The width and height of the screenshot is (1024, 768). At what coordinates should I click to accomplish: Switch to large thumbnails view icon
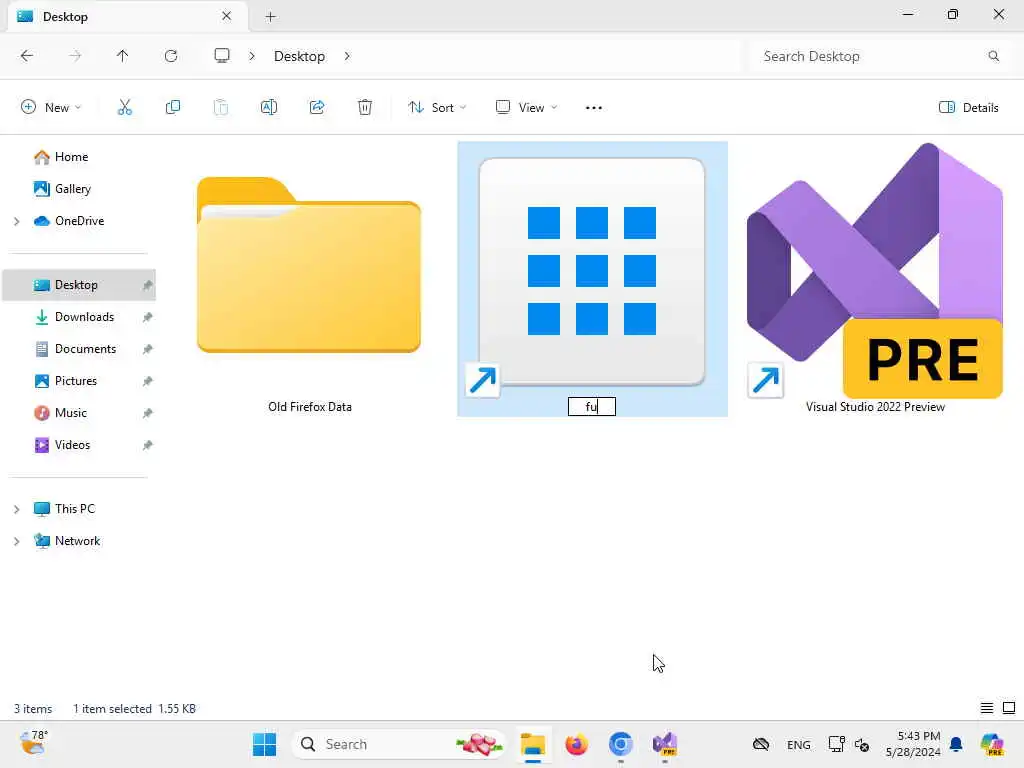pos(1009,708)
